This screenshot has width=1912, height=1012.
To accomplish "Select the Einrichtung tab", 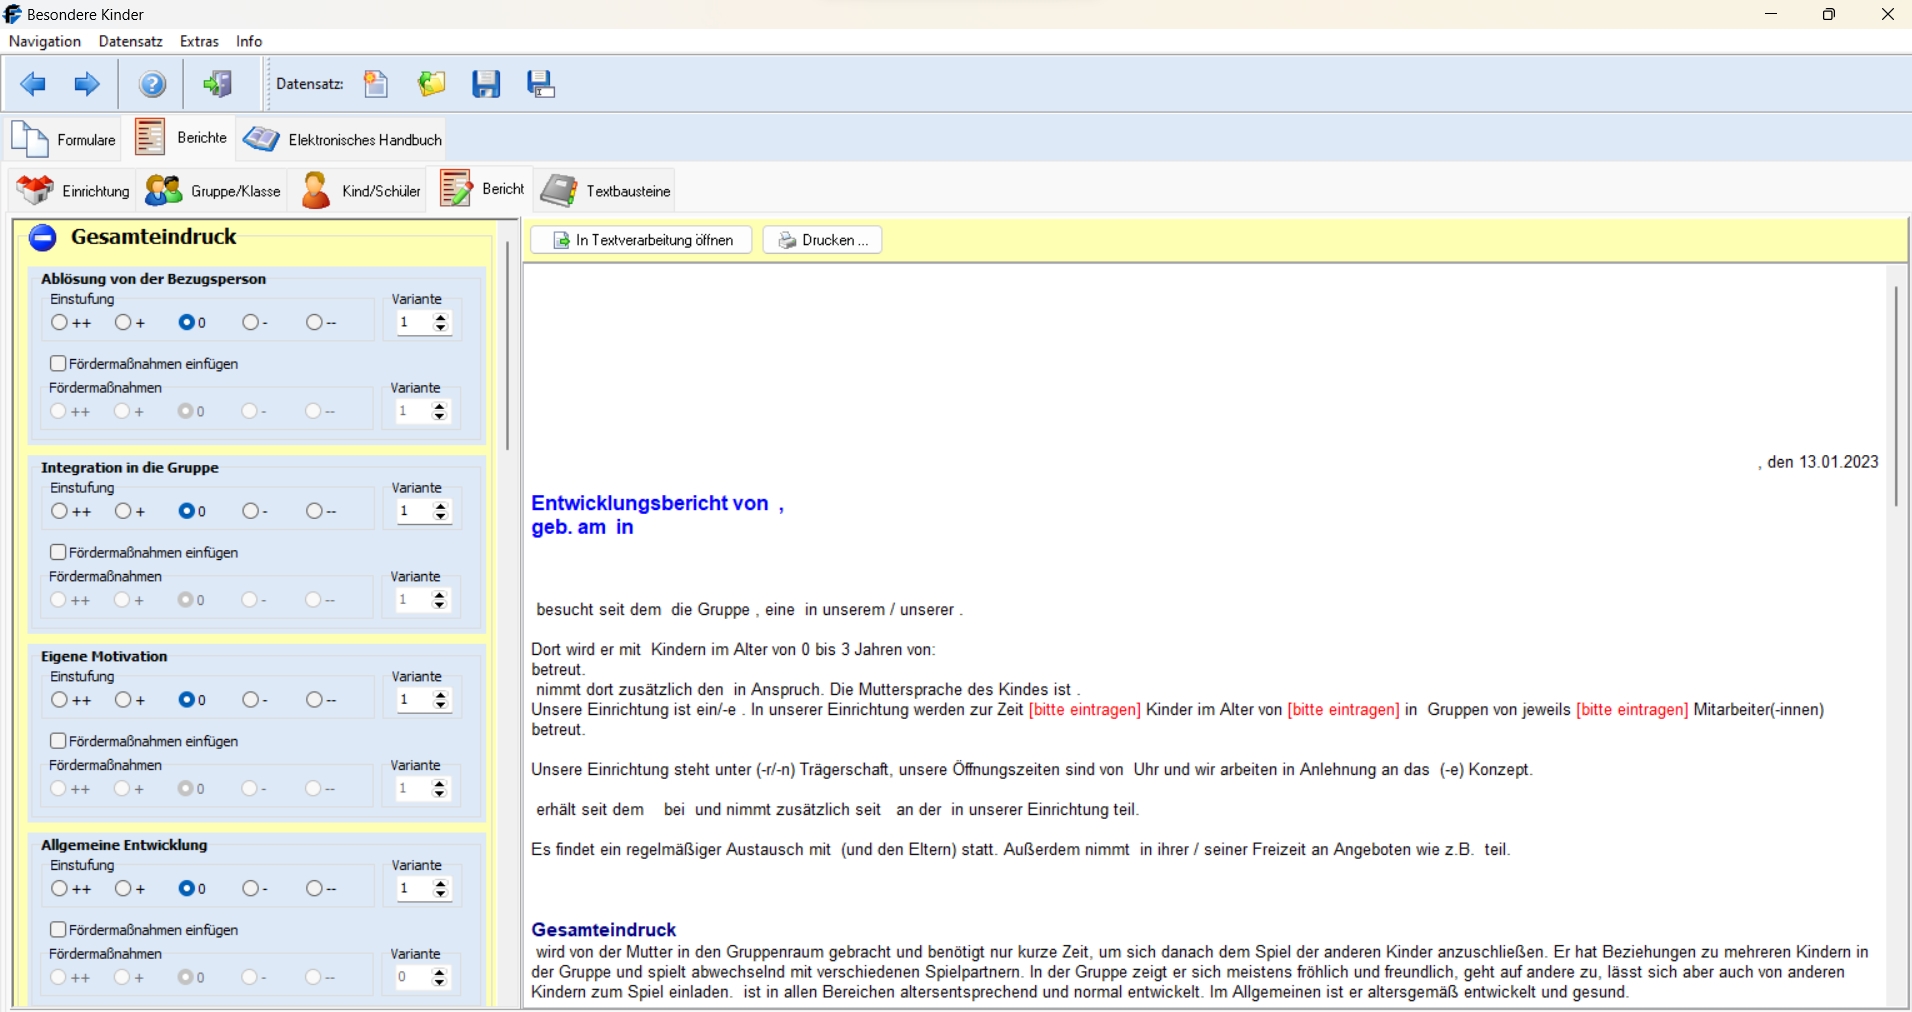I will point(73,190).
